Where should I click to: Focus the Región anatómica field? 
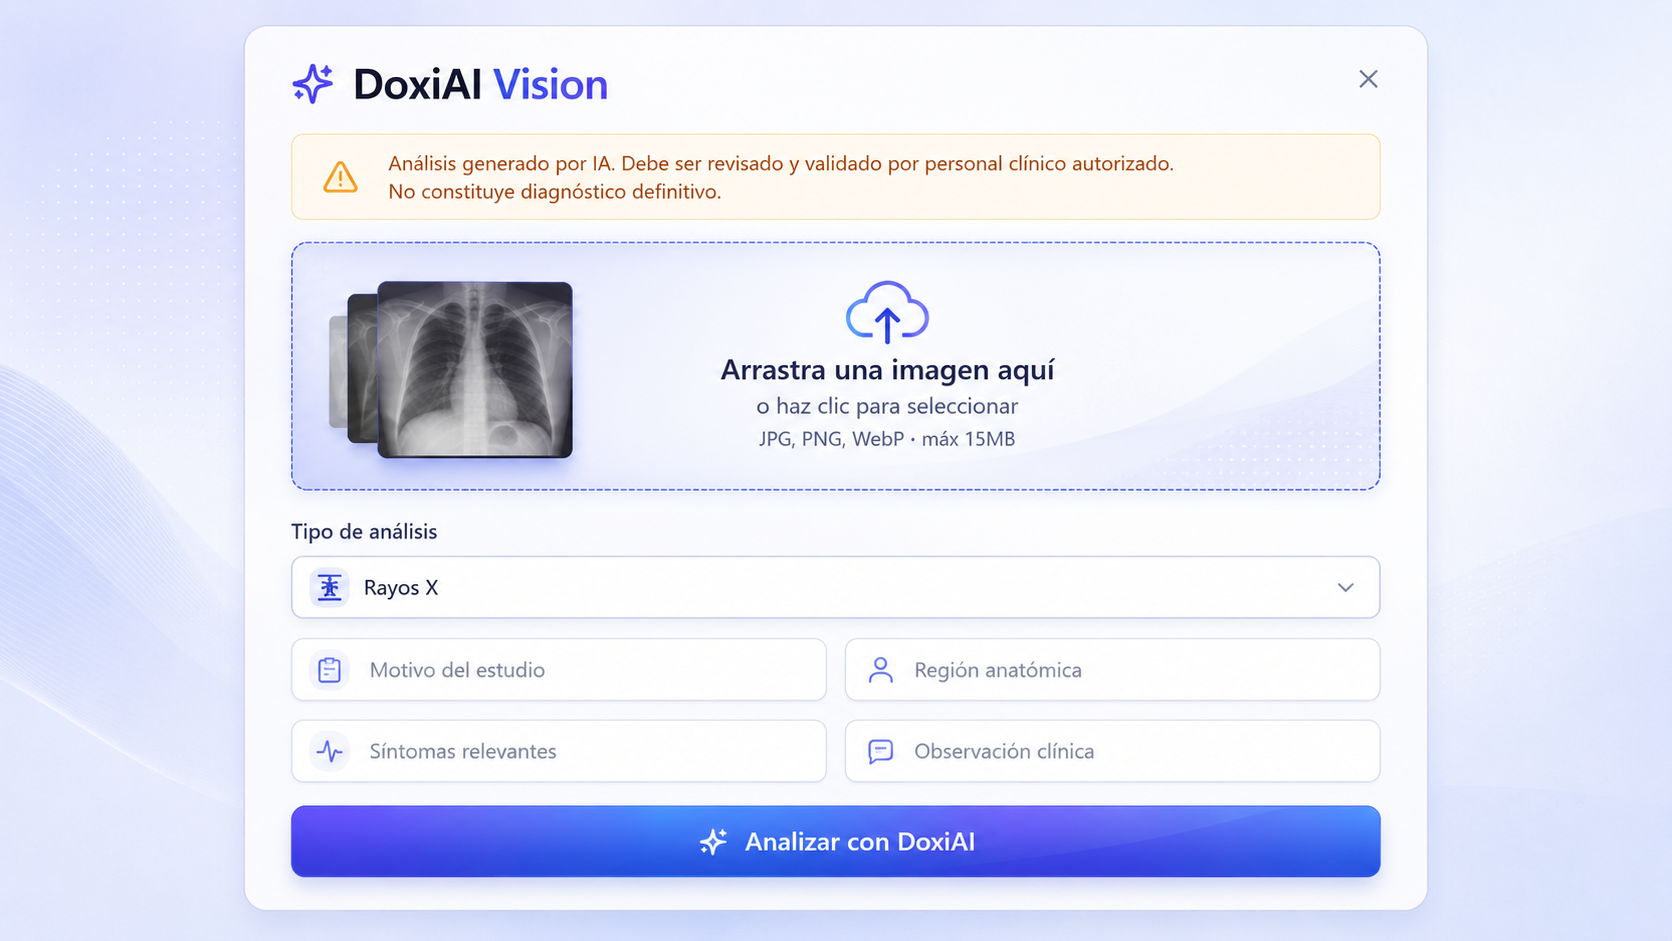[1112, 670]
